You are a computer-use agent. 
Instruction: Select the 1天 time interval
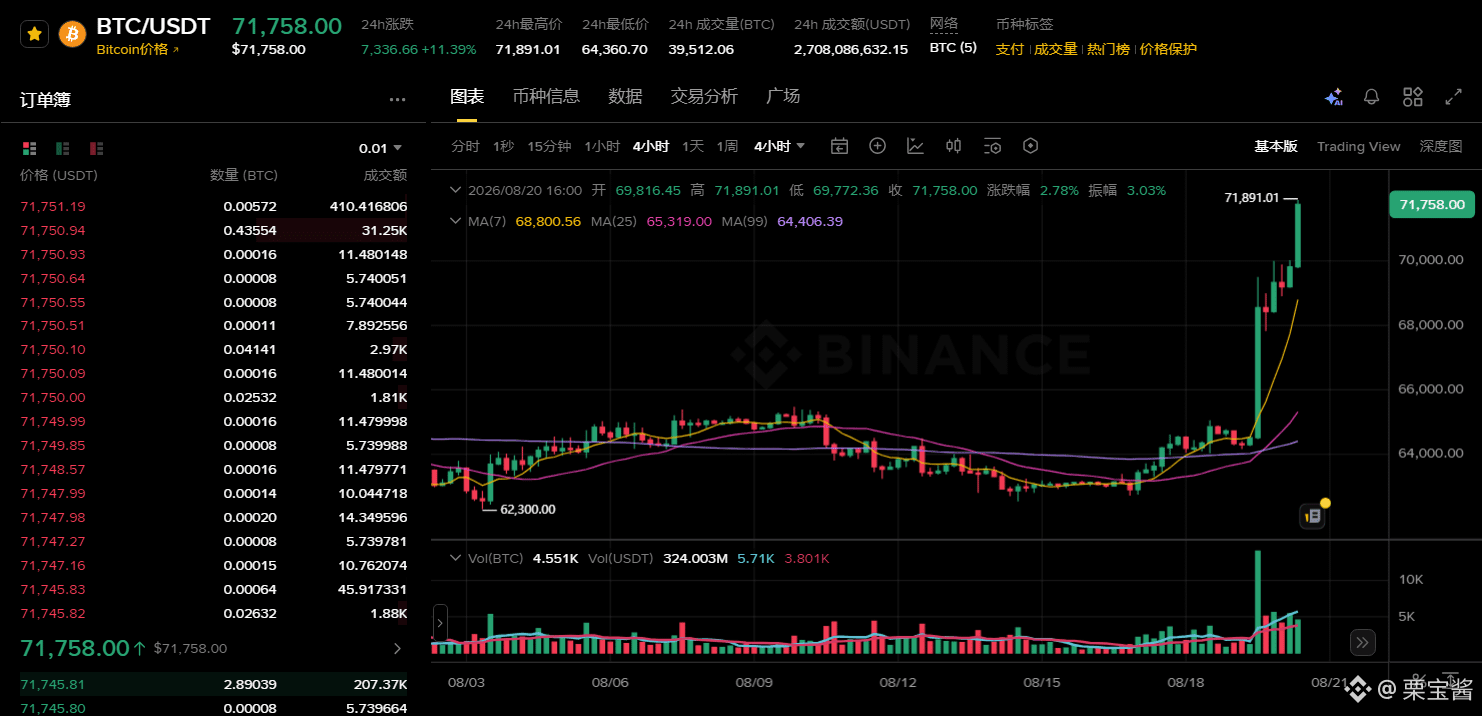point(693,146)
